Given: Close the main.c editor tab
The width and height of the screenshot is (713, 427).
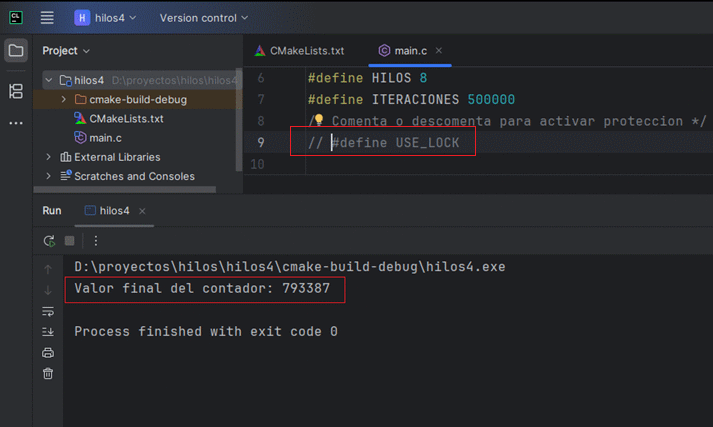Looking at the screenshot, I should point(438,50).
